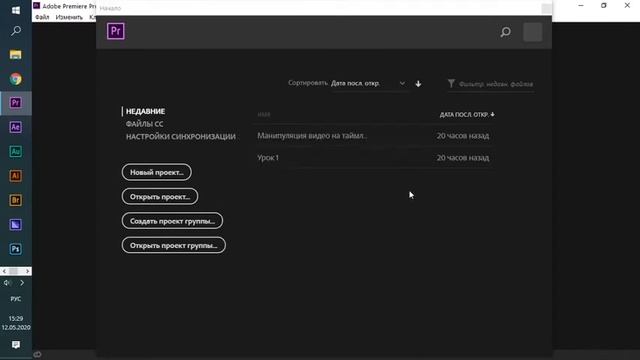The width and height of the screenshot is (640, 360).
Task: Open Windows notification center icon
Action: 16,344
